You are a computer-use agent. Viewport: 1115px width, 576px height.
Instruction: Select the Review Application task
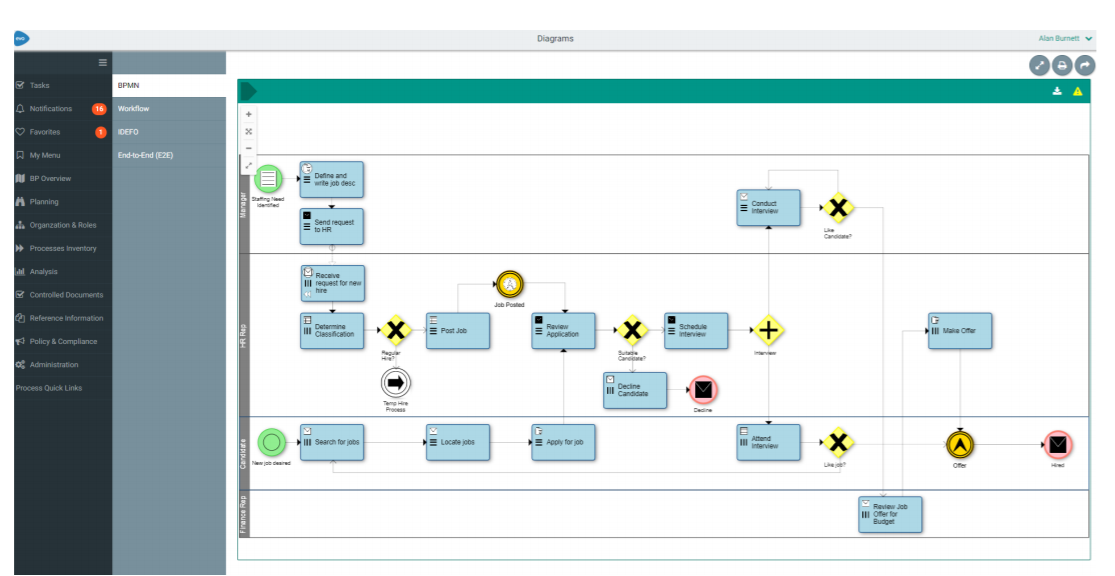(x=563, y=331)
